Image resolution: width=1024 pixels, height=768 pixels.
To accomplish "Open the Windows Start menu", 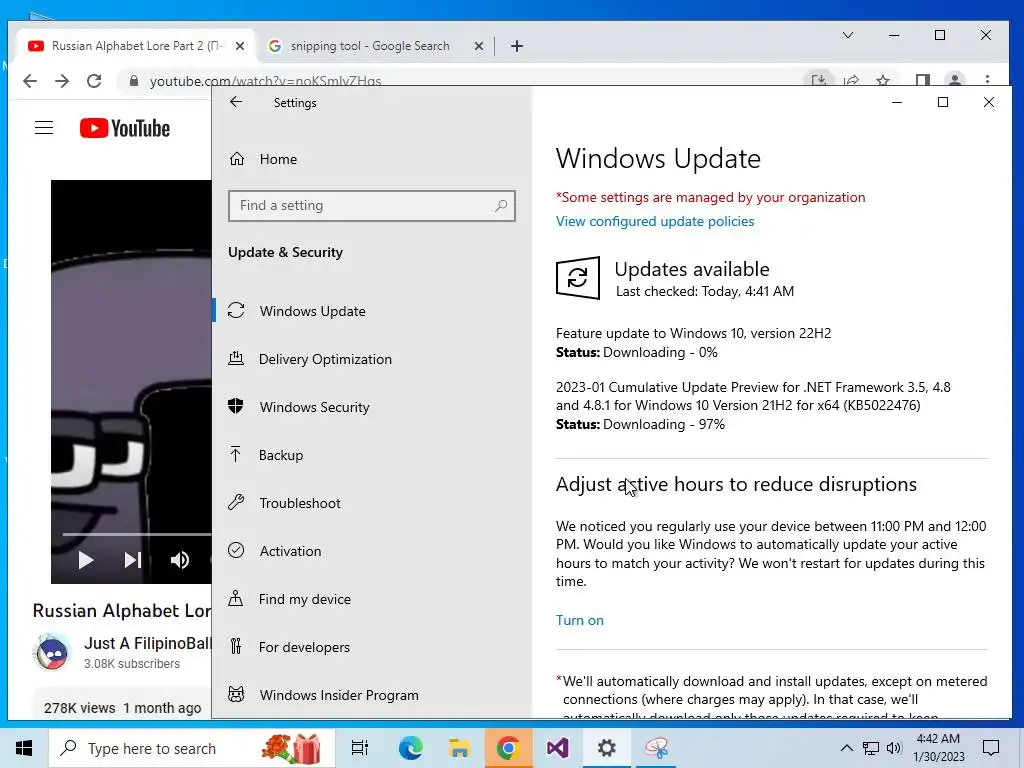I will 24,748.
